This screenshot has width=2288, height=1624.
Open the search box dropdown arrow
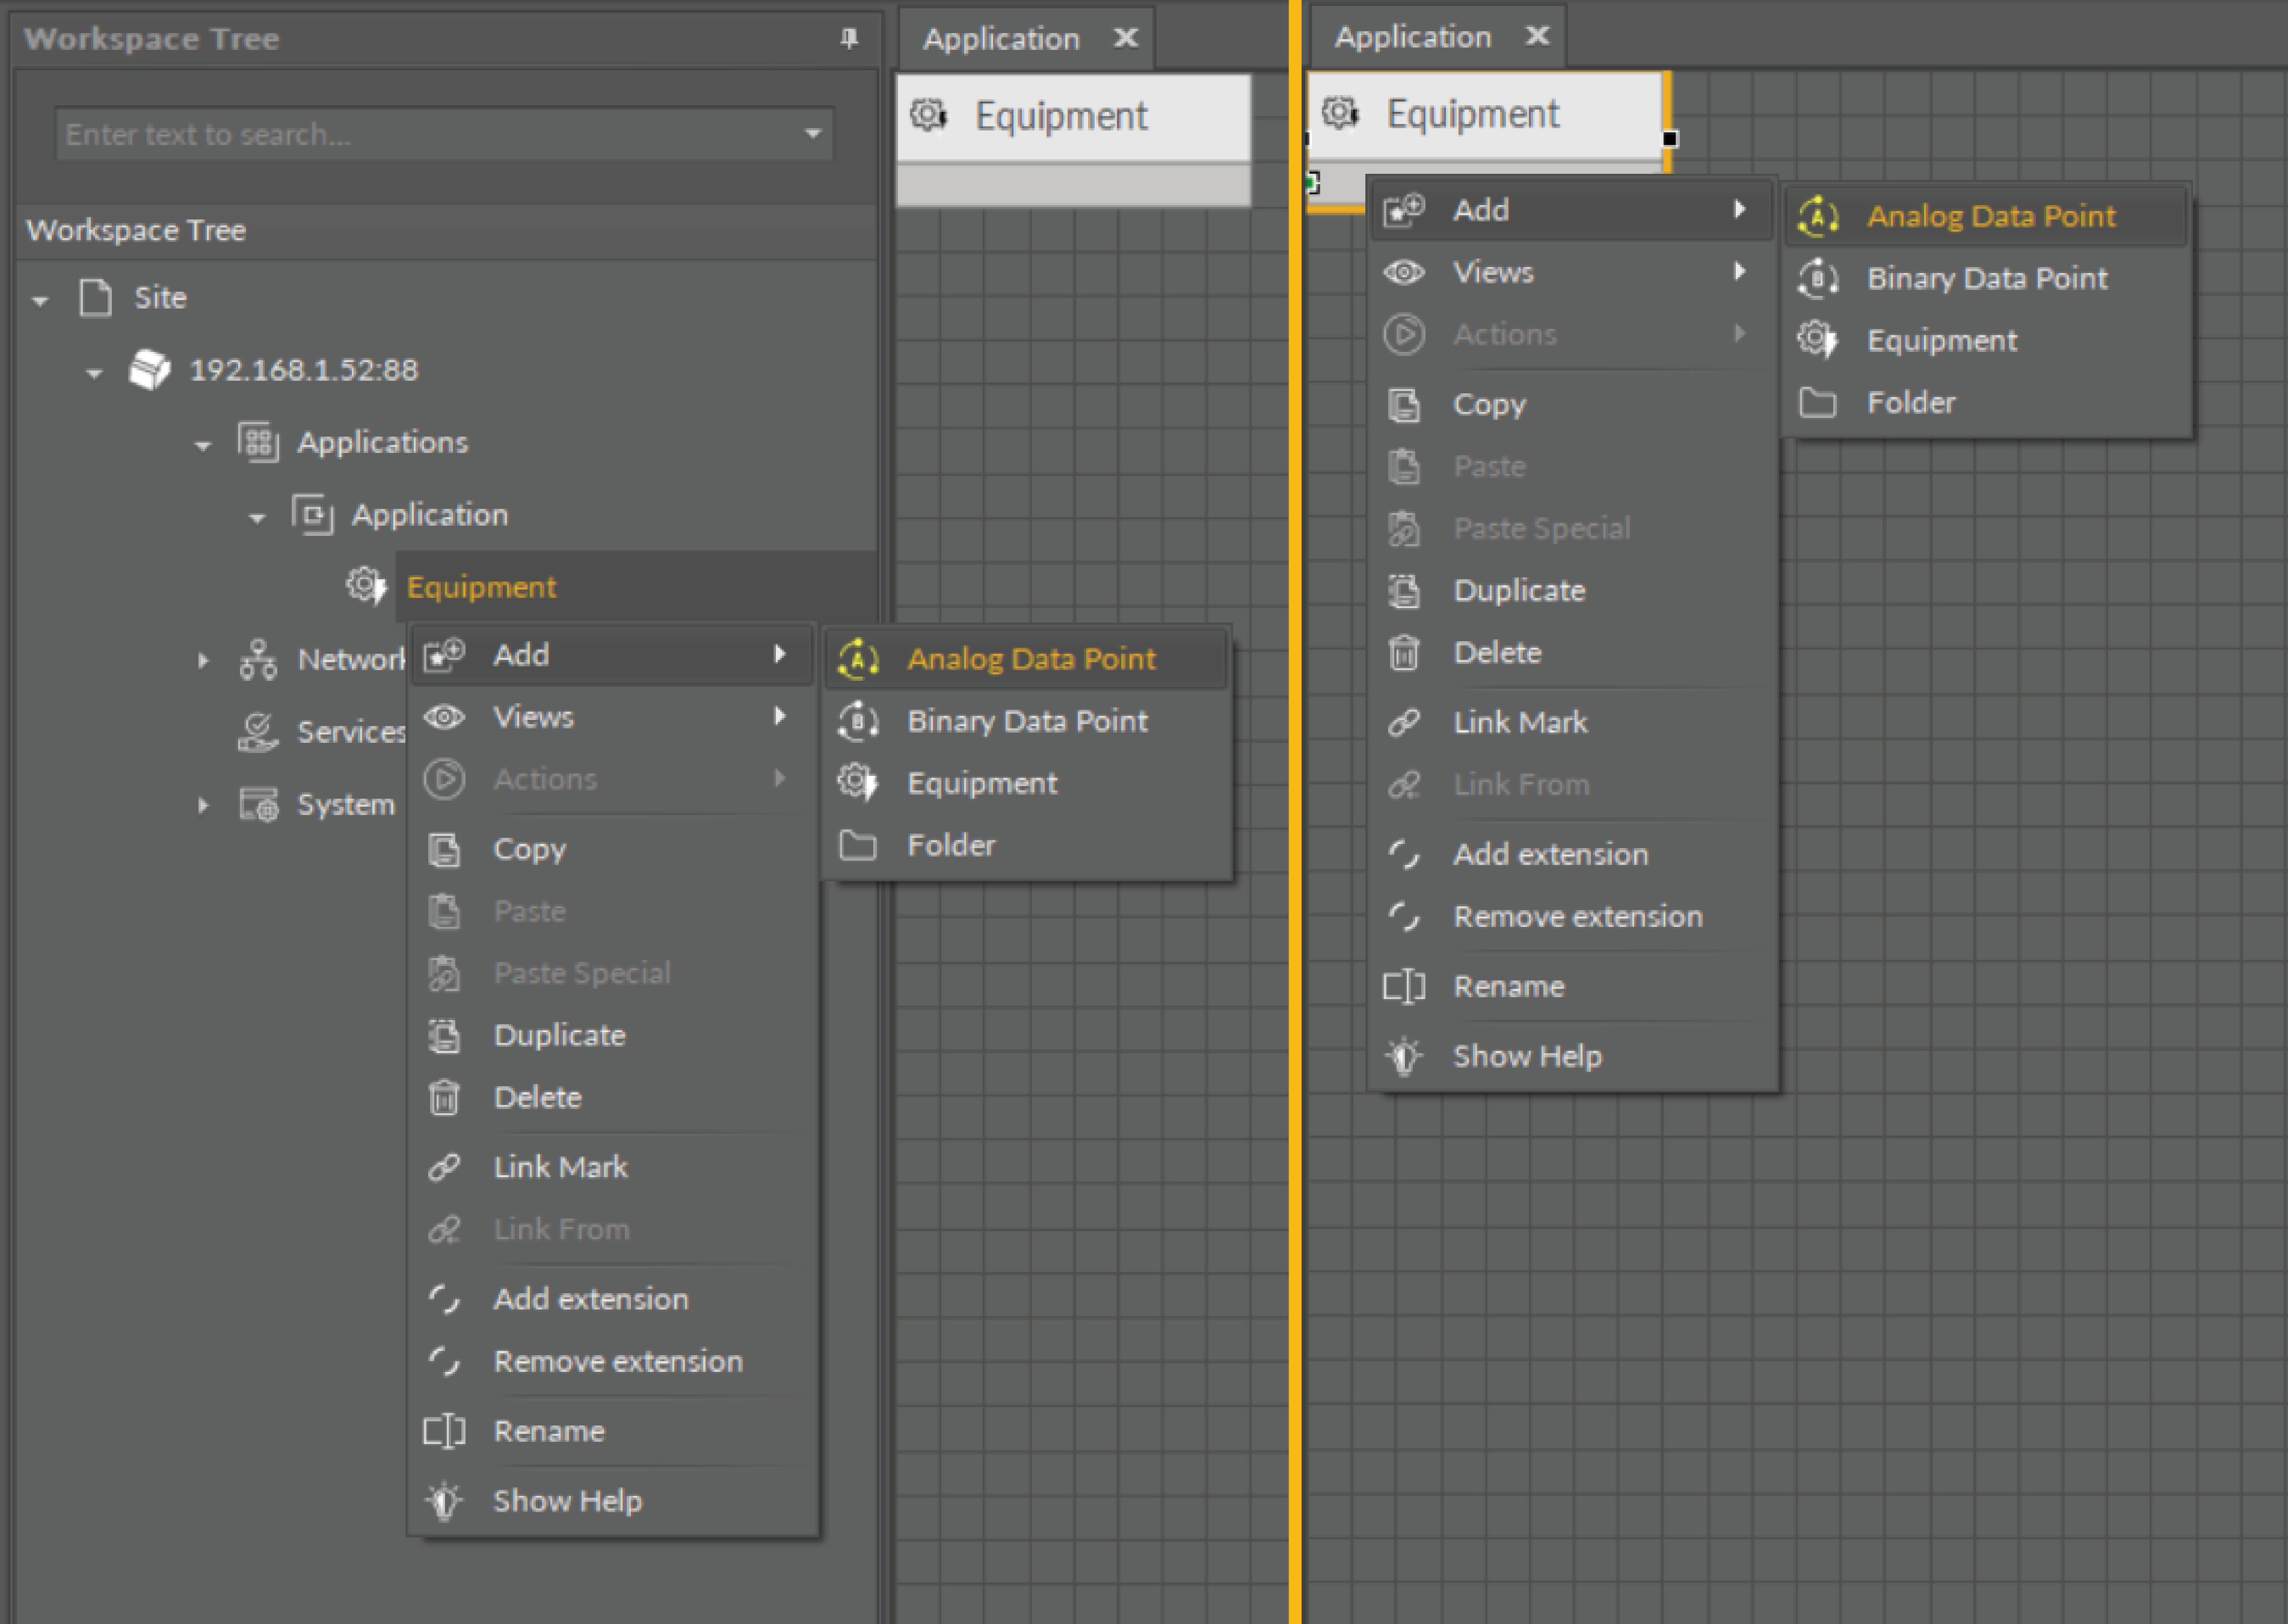pos(813,134)
